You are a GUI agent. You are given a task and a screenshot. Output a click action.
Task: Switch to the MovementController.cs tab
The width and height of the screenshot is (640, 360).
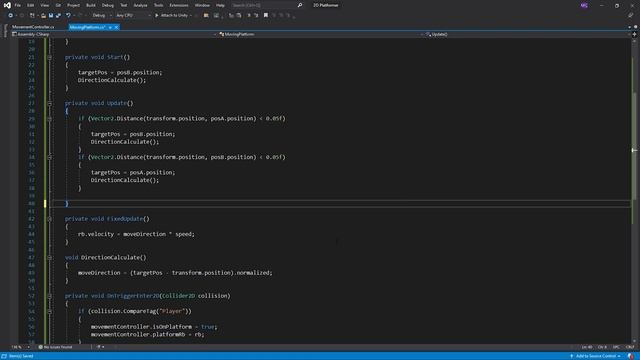[x=33, y=27]
